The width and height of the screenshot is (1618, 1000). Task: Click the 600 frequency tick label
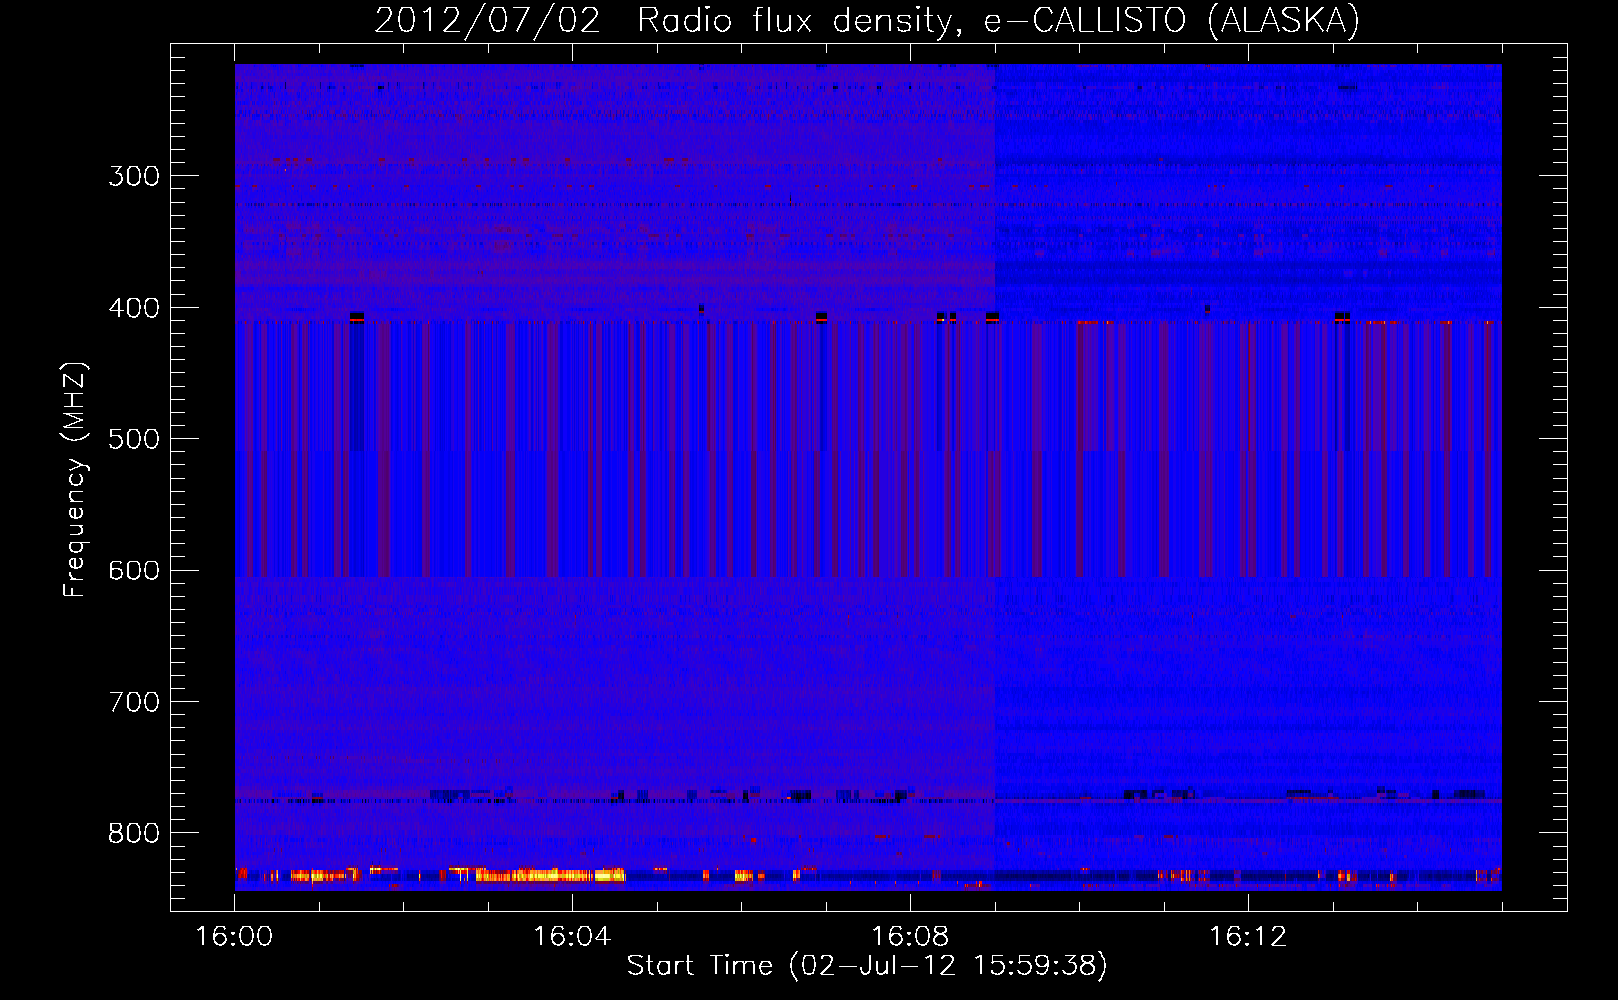134,571
